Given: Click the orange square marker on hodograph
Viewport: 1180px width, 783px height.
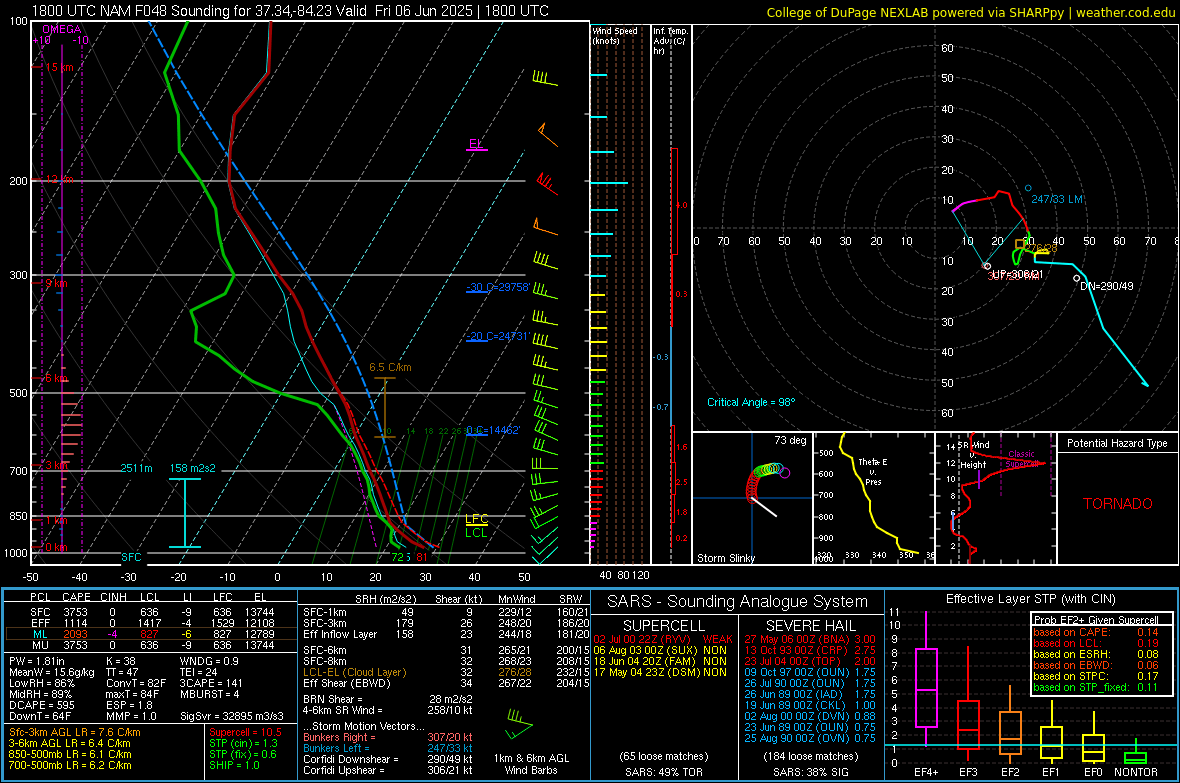Looking at the screenshot, I should pos(1020,244).
